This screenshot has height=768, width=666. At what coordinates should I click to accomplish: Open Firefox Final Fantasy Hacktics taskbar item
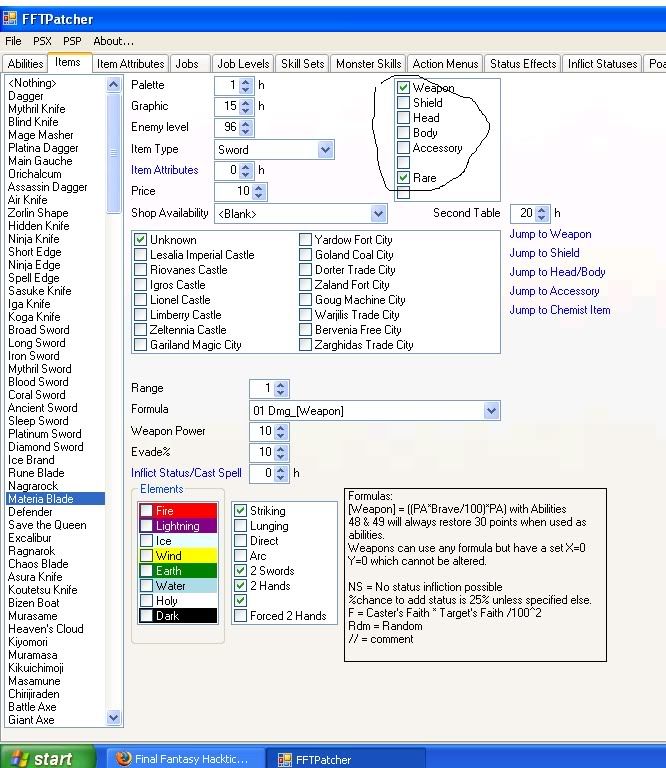point(184,759)
